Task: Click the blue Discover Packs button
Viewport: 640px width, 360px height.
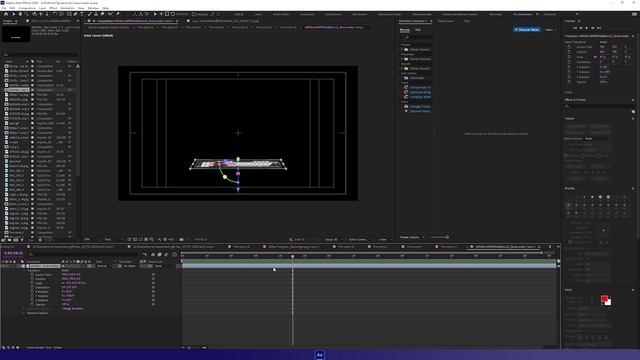Action: coord(527,30)
